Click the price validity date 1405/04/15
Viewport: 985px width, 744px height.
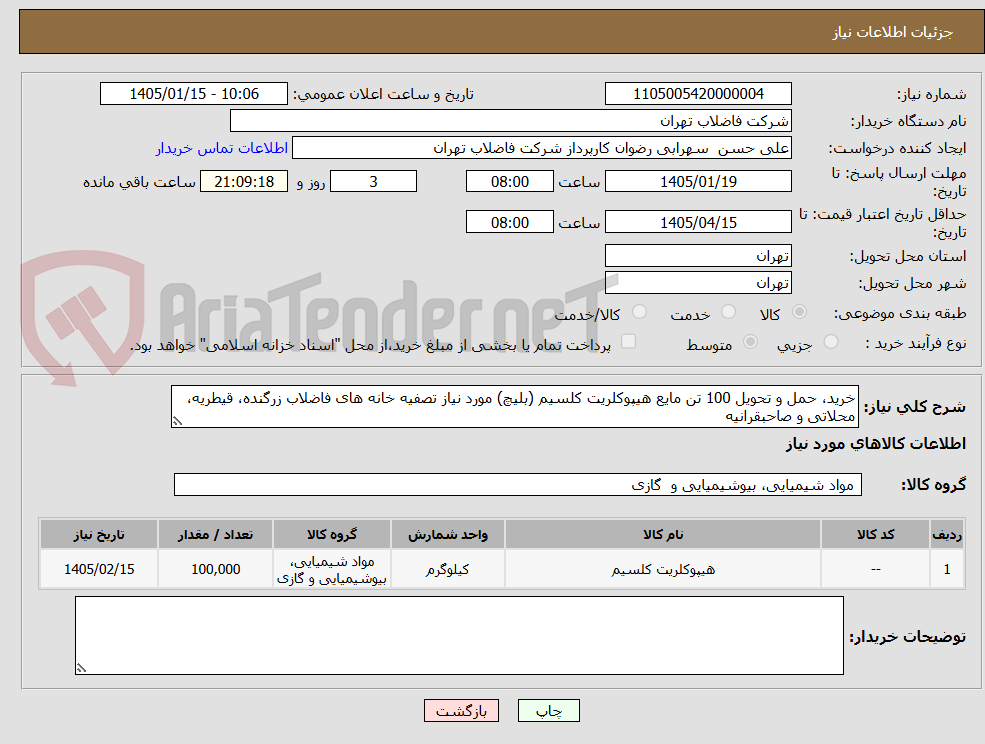[x=698, y=222]
